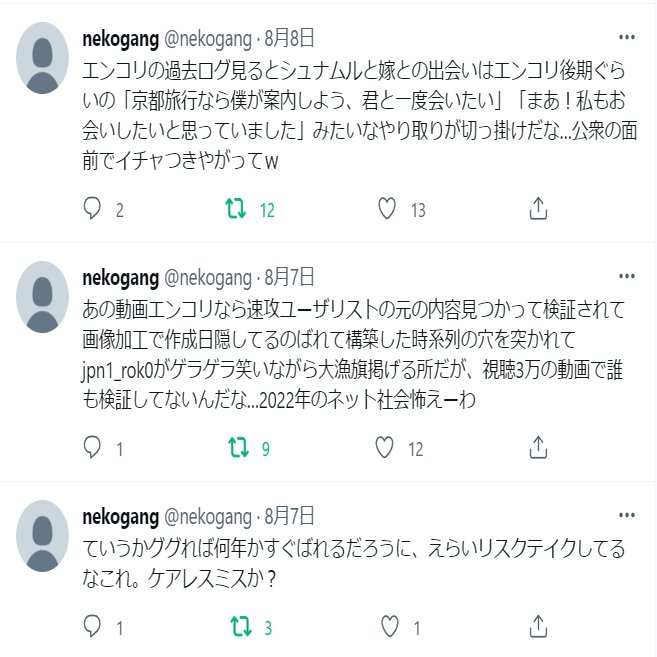
Task: Retweet the tweet with 3 retweets
Action: click(236, 627)
